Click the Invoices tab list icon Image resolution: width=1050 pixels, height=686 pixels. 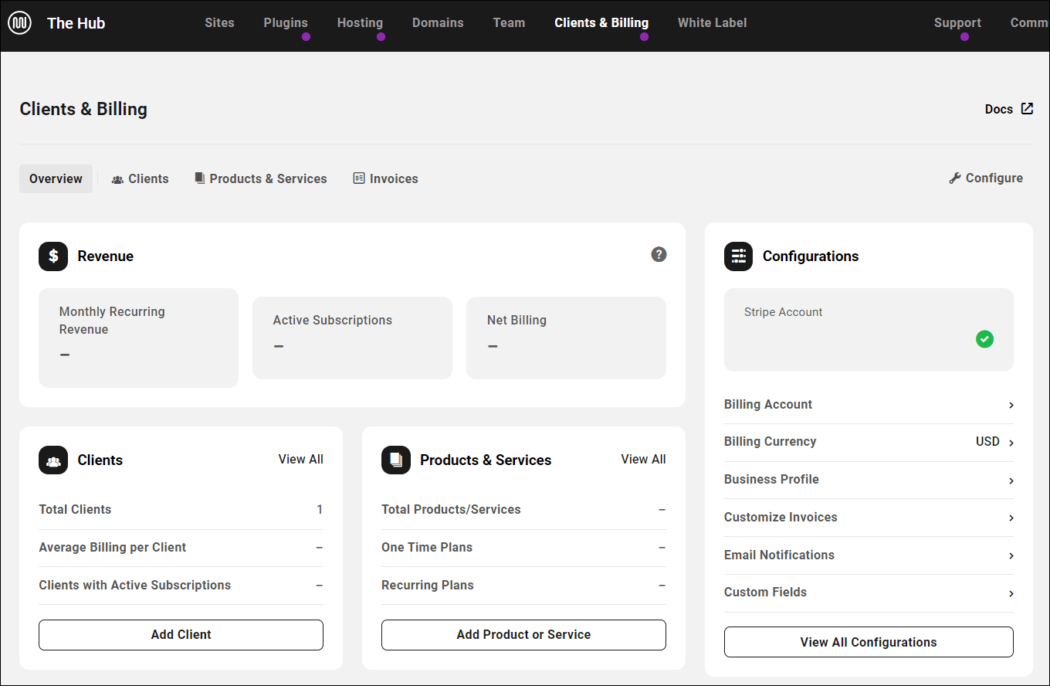pyautogui.click(x=358, y=178)
